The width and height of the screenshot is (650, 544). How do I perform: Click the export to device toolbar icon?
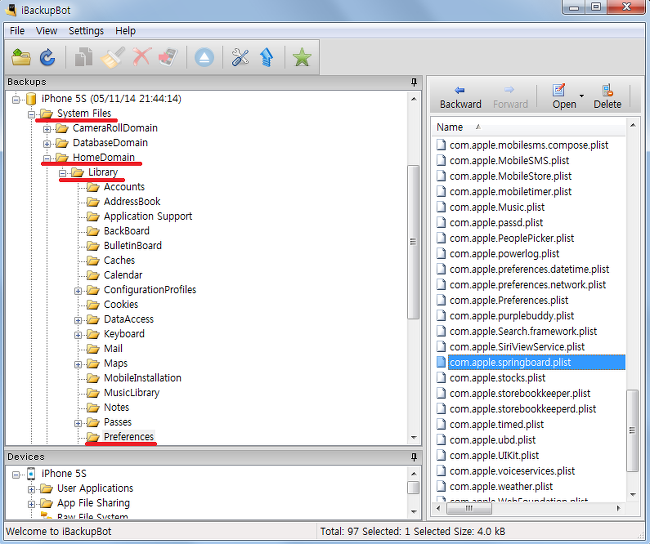pos(168,57)
